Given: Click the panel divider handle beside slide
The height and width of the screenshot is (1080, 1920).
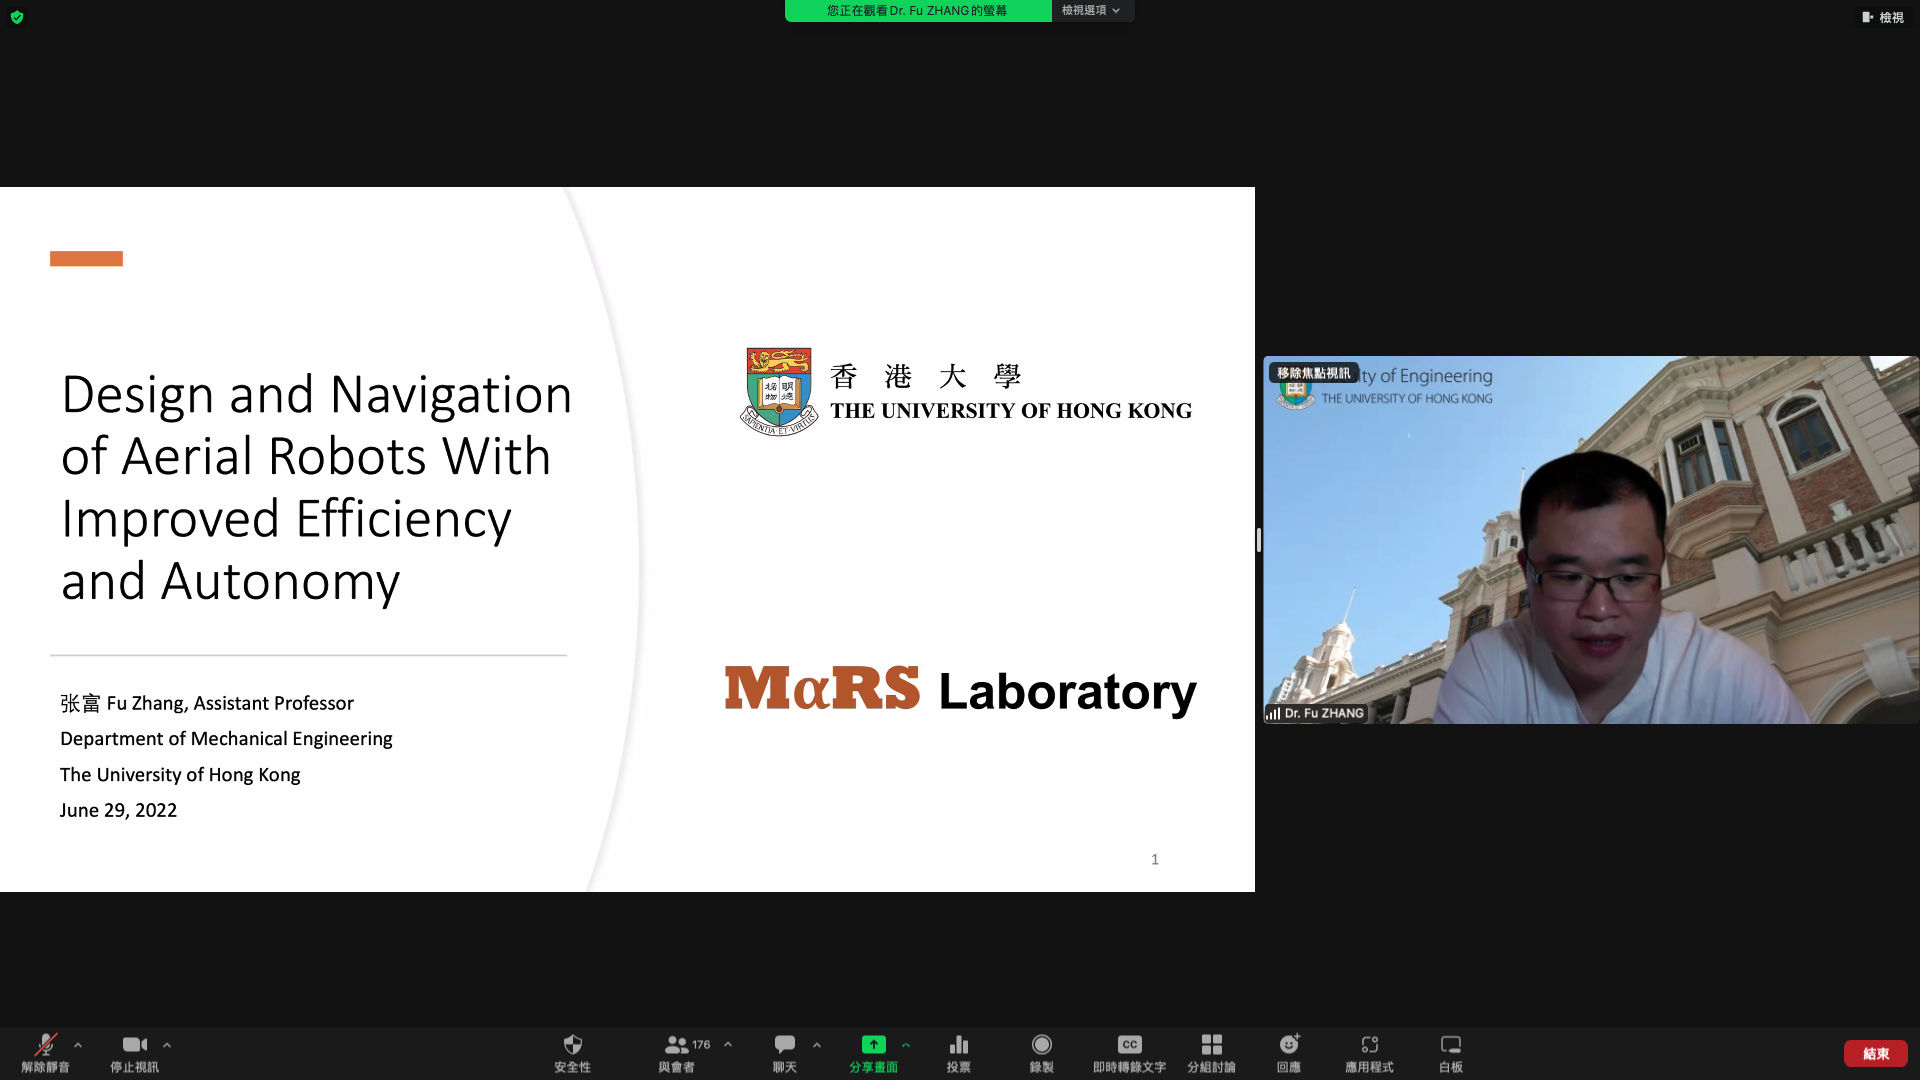Looking at the screenshot, I should 1258,540.
